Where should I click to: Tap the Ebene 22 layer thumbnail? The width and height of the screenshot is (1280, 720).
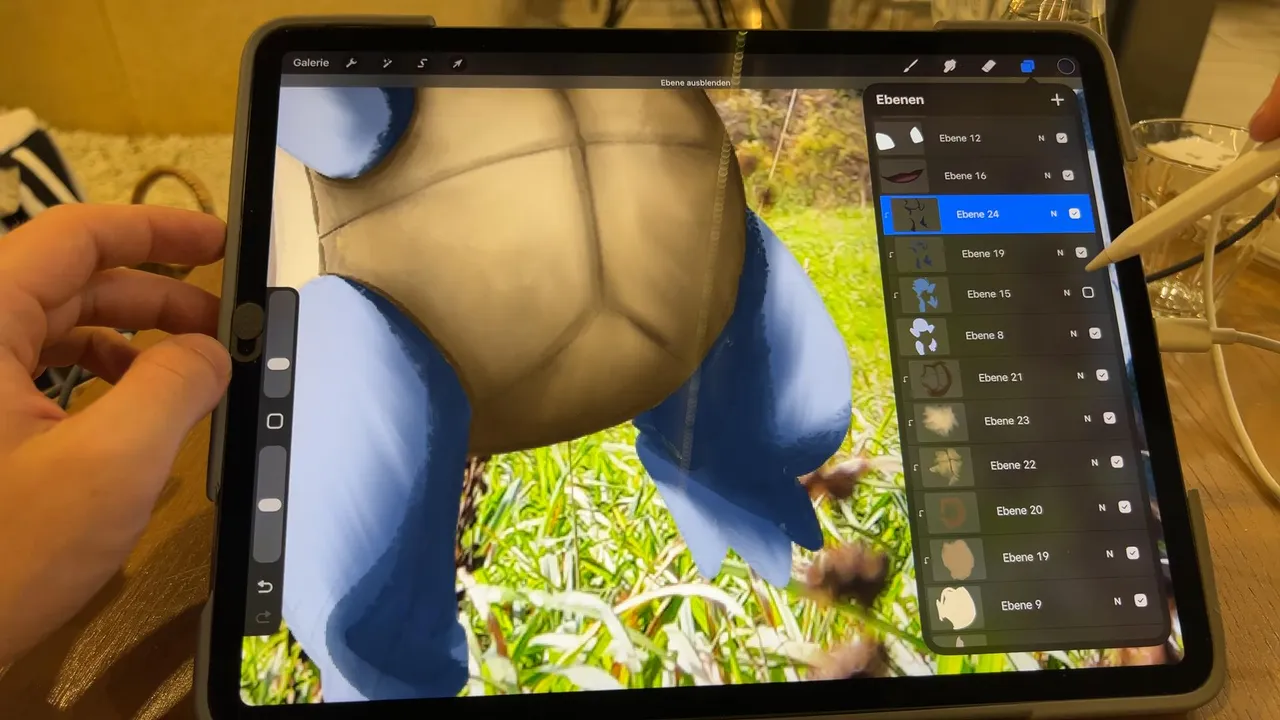(946, 466)
